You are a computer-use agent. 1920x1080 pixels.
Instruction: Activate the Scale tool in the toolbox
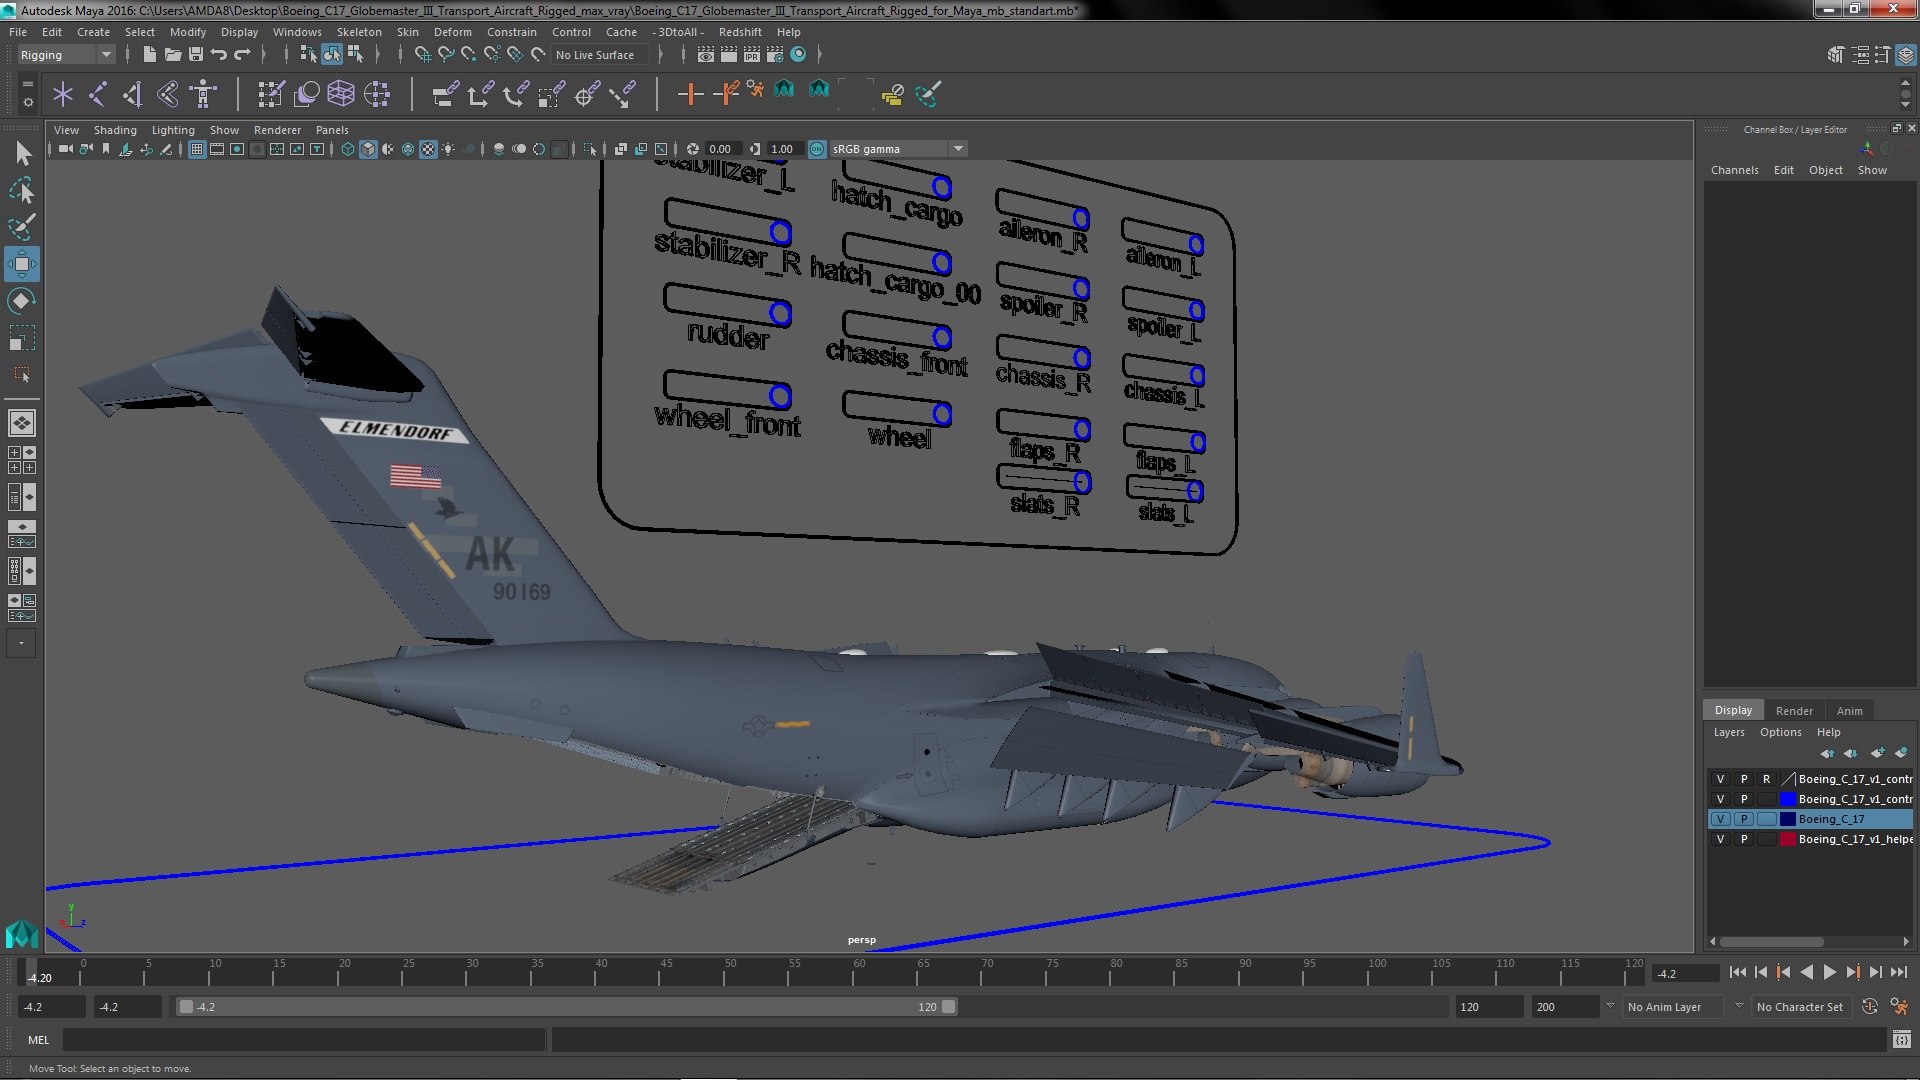tap(22, 338)
